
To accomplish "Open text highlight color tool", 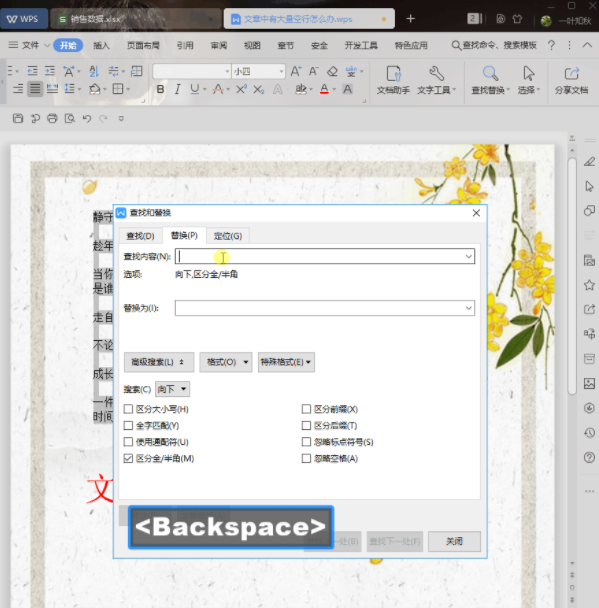I will (x=301, y=90).
